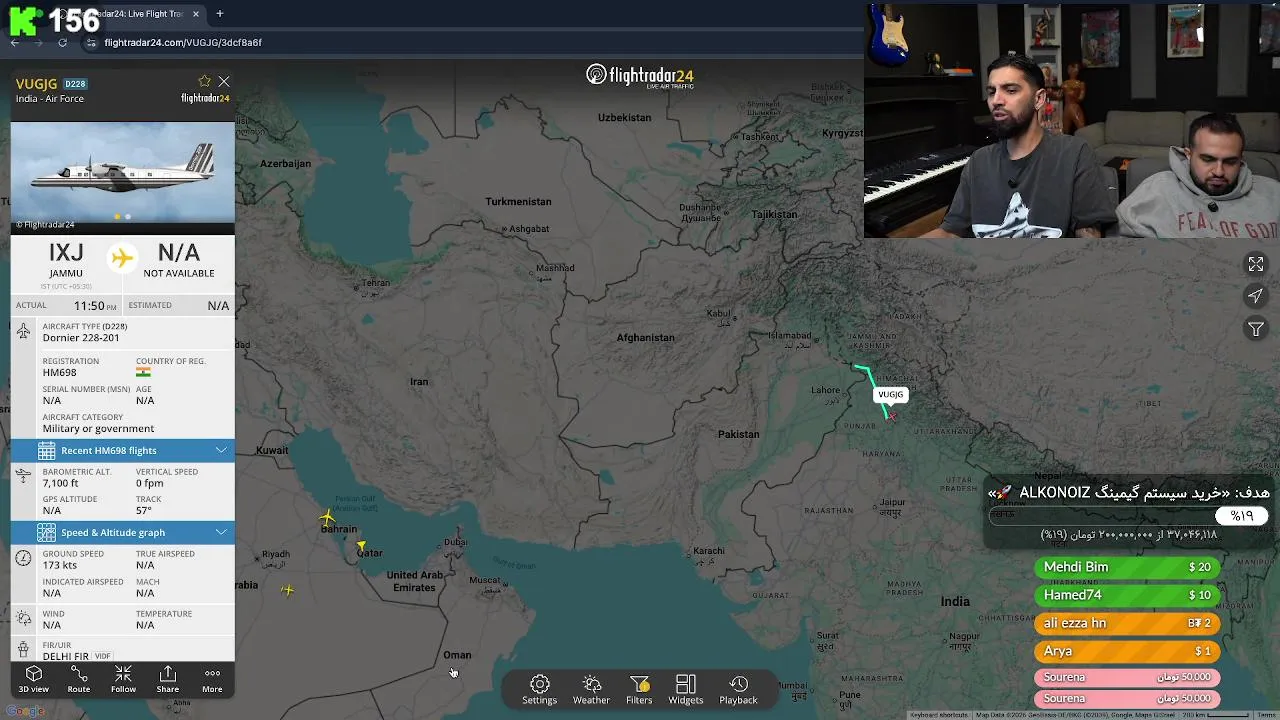Image resolution: width=1280 pixels, height=720 pixels.
Task: Click the Arya donation entry
Action: point(1127,651)
